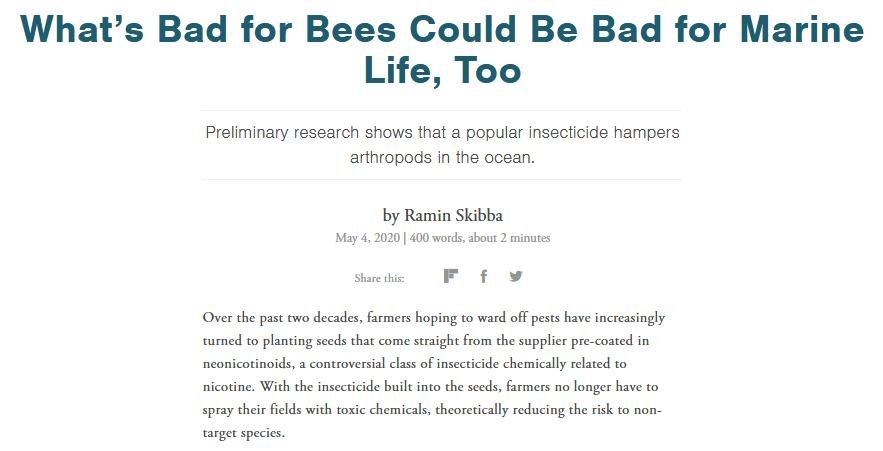883x451 pixels.
Task: Click 'Life, Too' in the headline
Action: (441, 71)
